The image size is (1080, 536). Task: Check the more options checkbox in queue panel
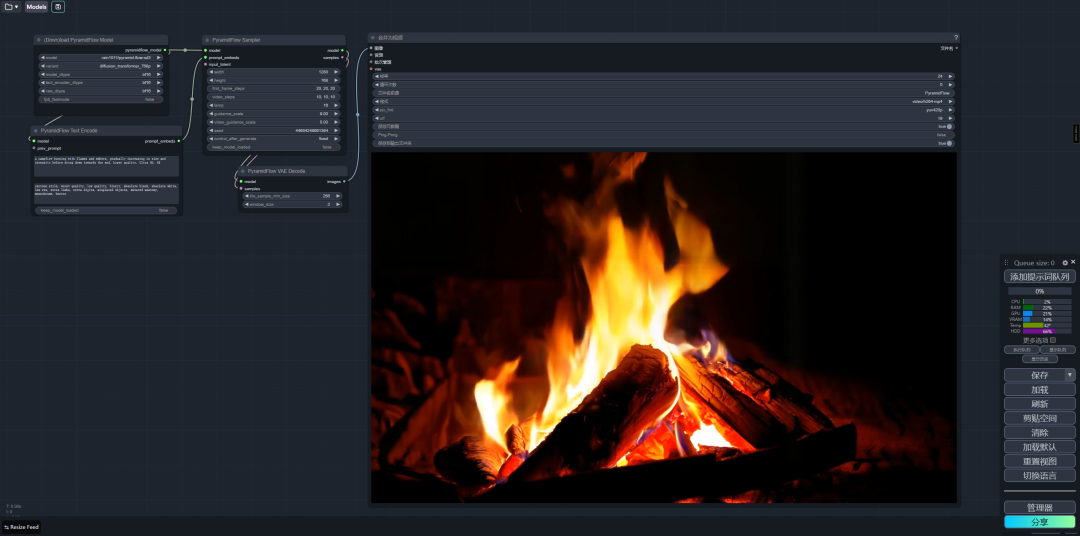[1053, 340]
